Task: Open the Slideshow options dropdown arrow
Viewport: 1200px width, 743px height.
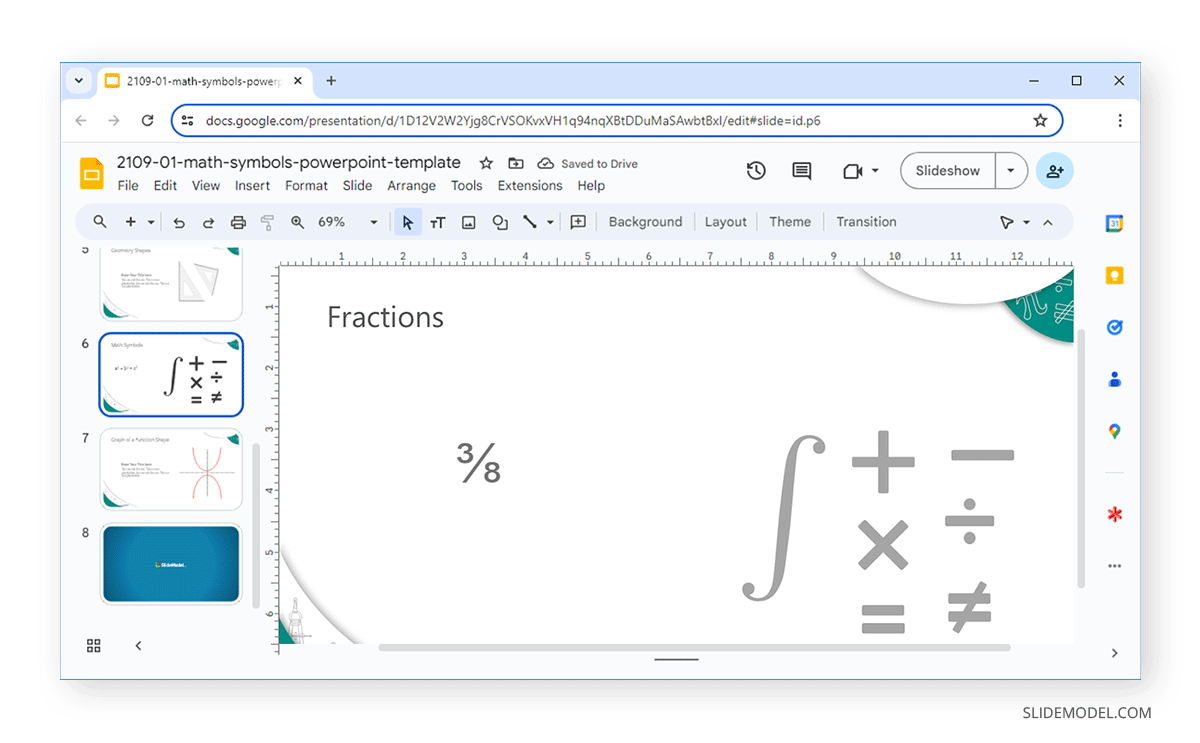Action: pos(1010,170)
